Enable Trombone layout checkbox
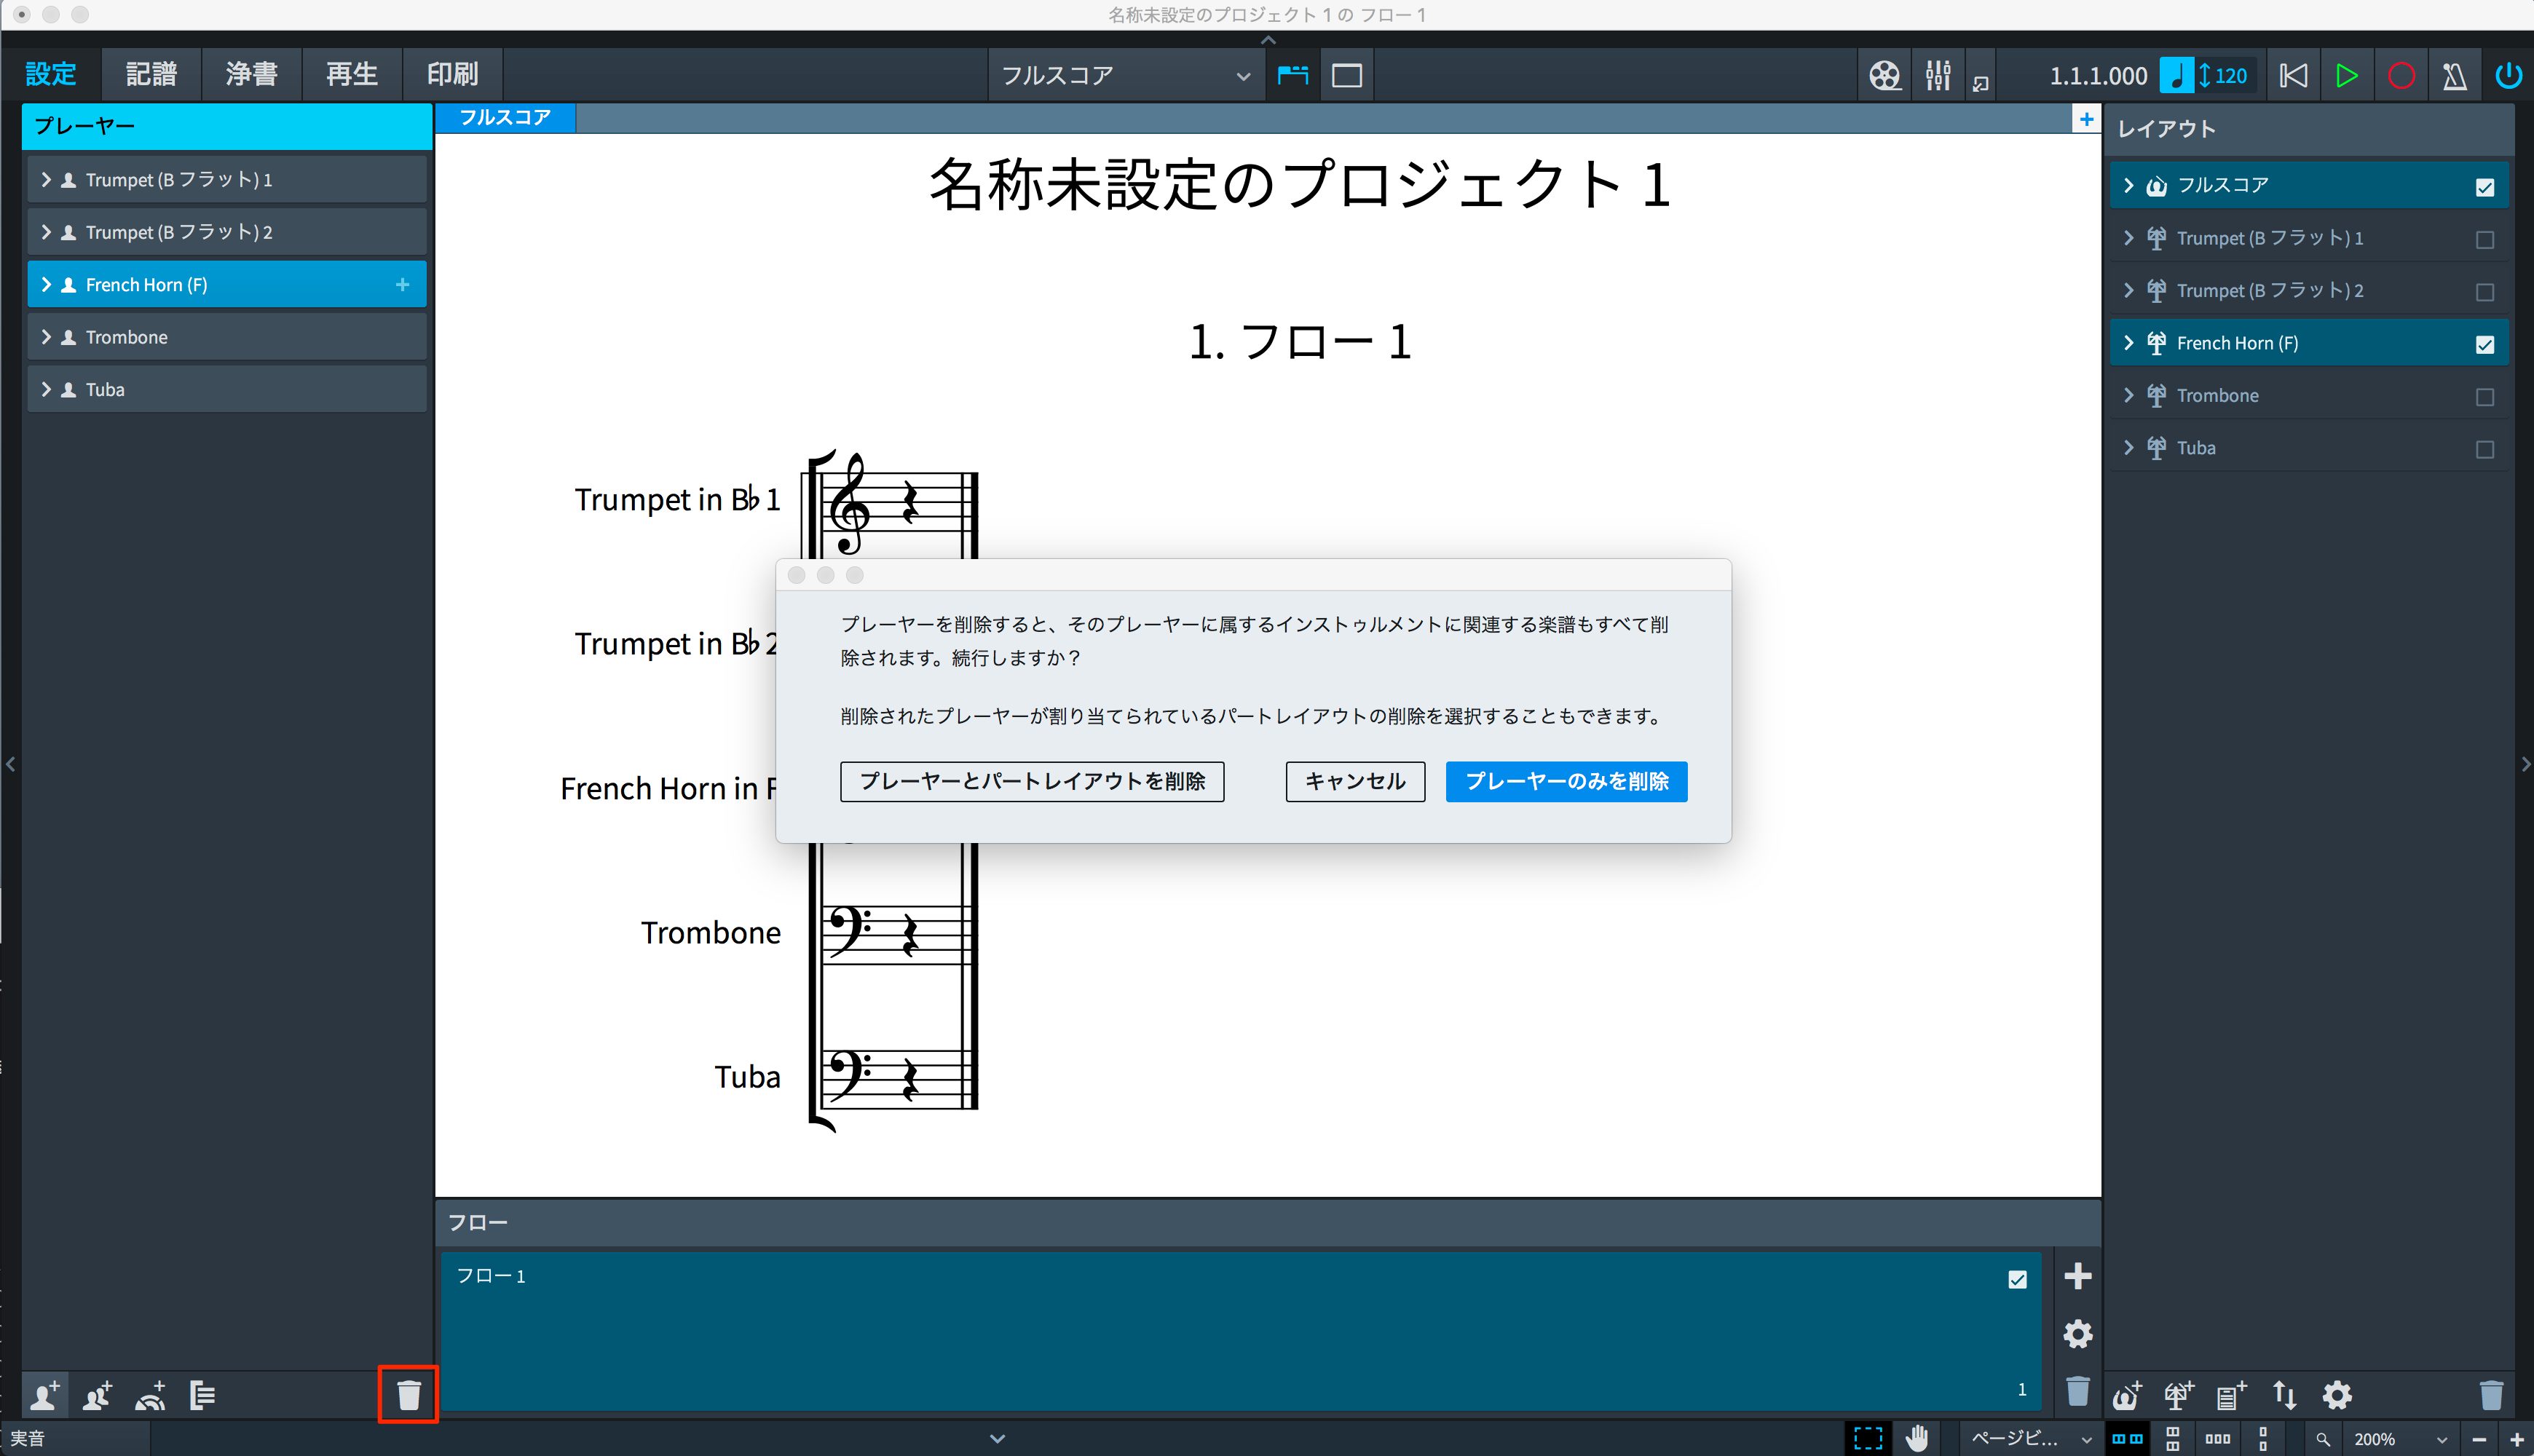This screenshot has height=1456, width=2534. 2484,397
